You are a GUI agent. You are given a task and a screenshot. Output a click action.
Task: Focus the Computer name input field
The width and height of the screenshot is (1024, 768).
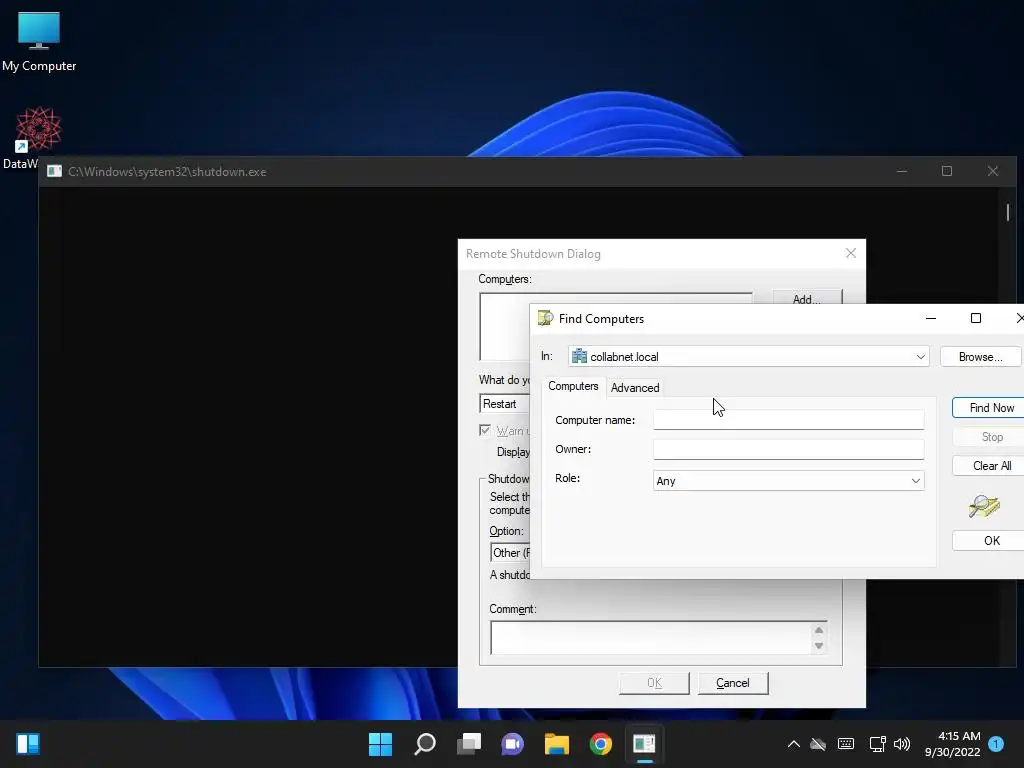click(x=788, y=419)
